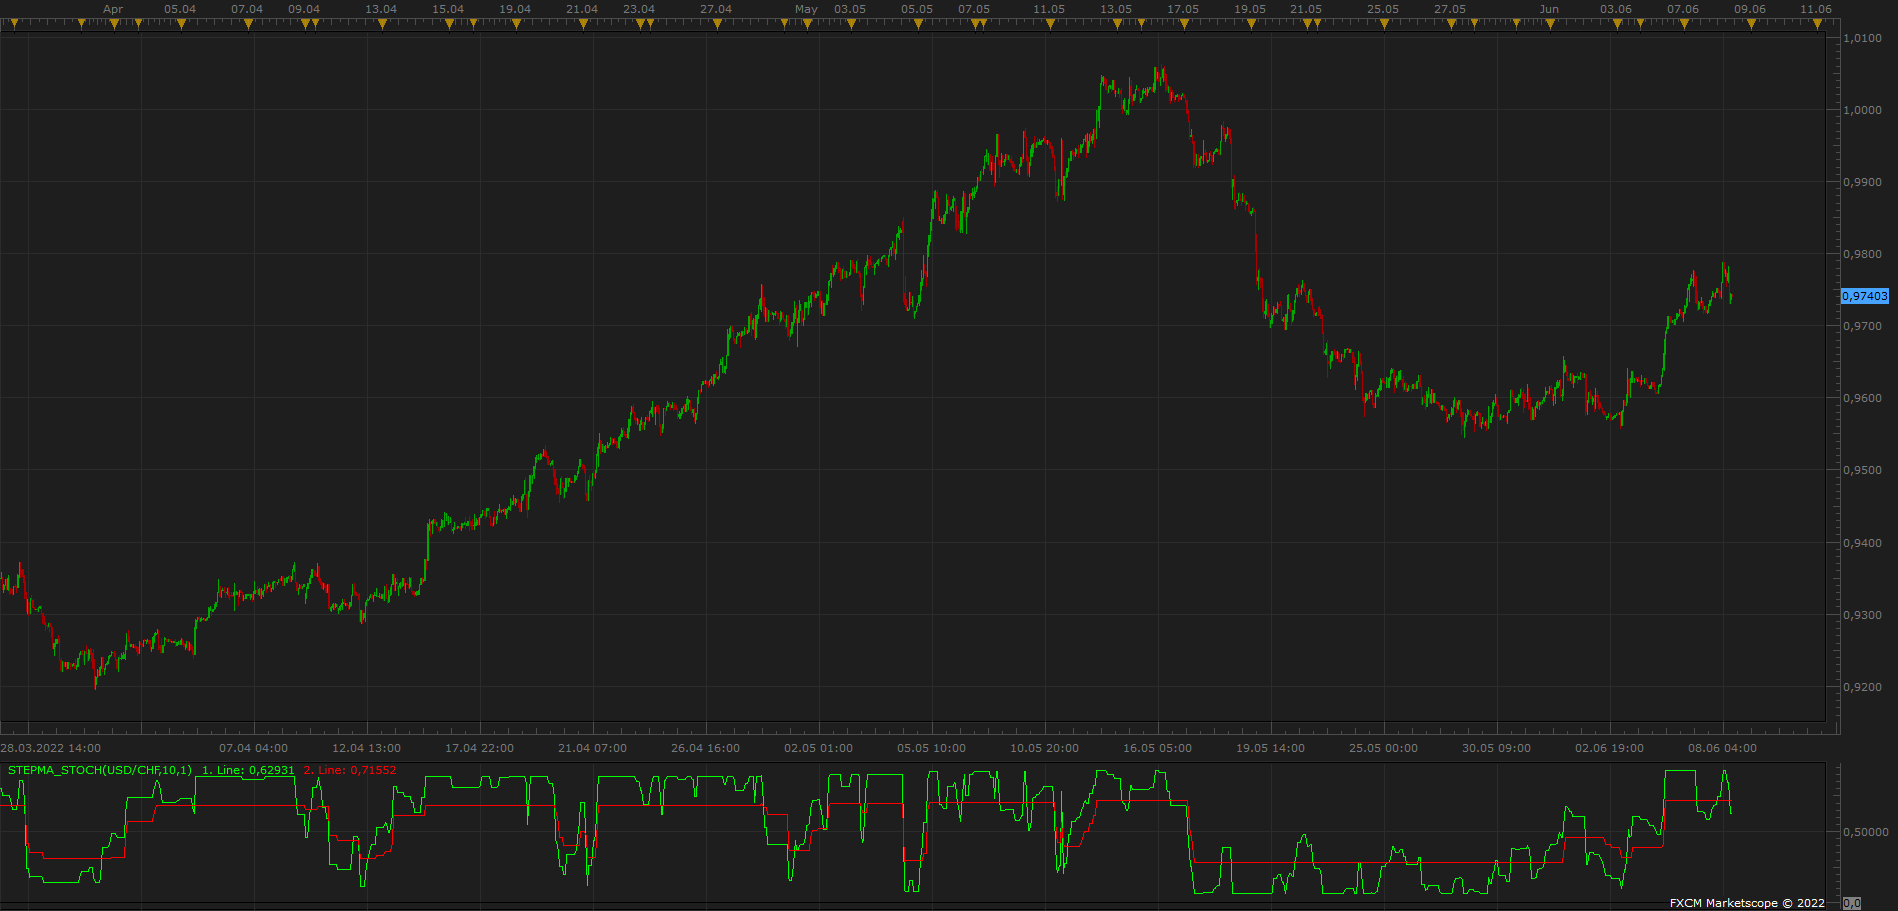Select the green '1. Line: 0,62931' value
This screenshot has height=911, width=1898.
click(x=248, y=770)
